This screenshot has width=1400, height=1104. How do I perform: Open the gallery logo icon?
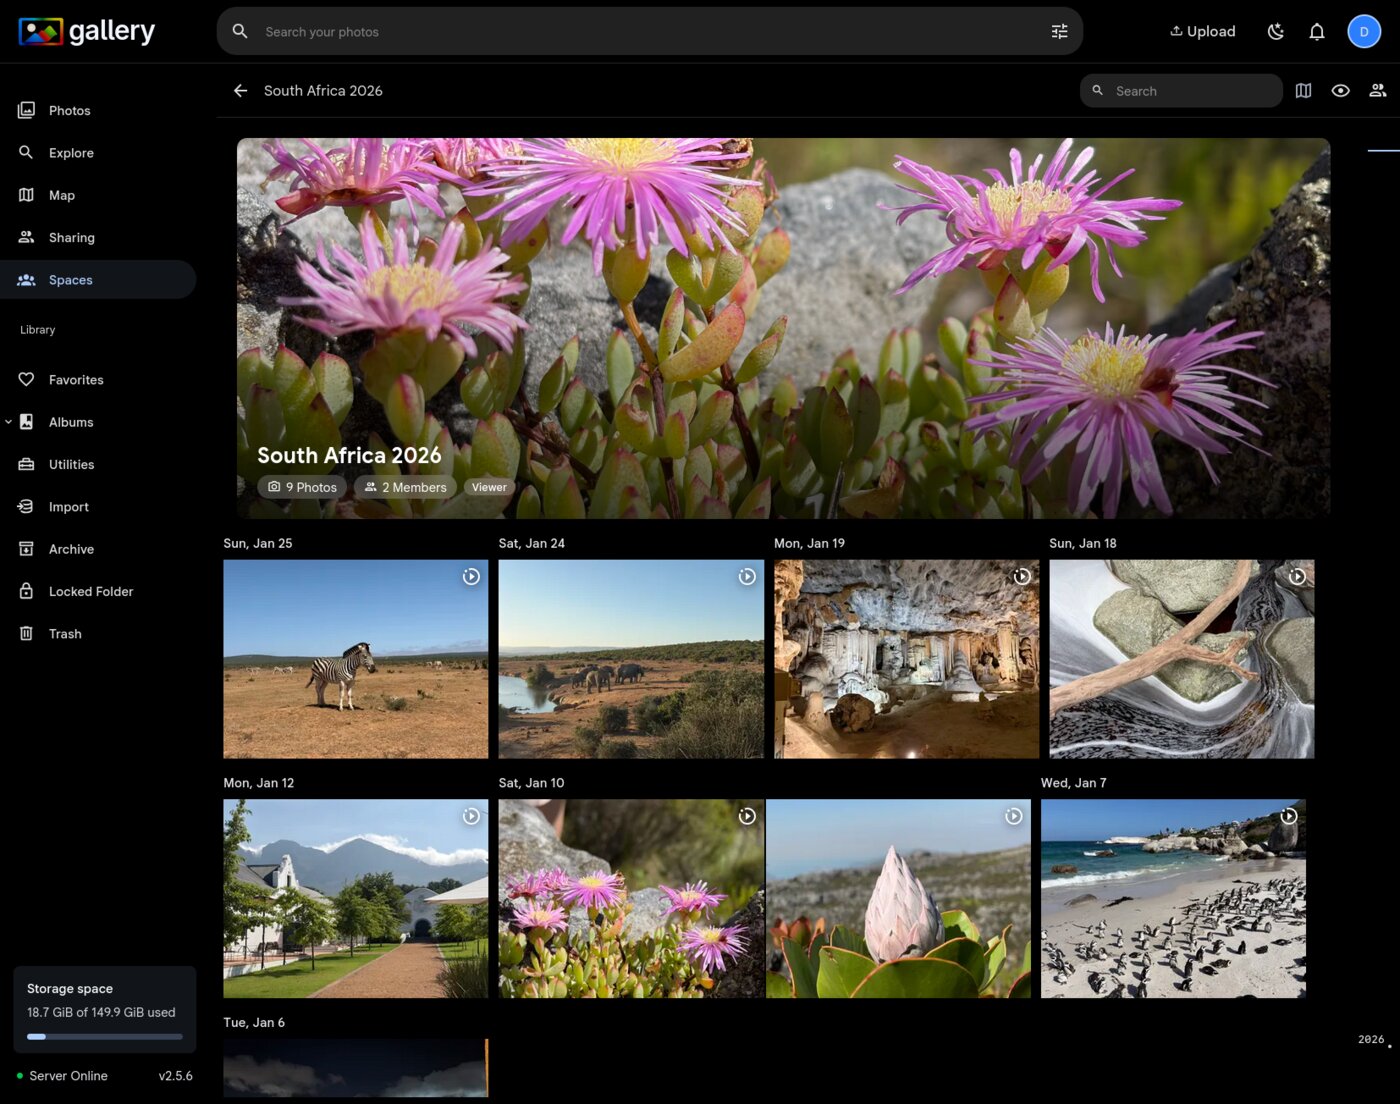(x=40, y=30)
